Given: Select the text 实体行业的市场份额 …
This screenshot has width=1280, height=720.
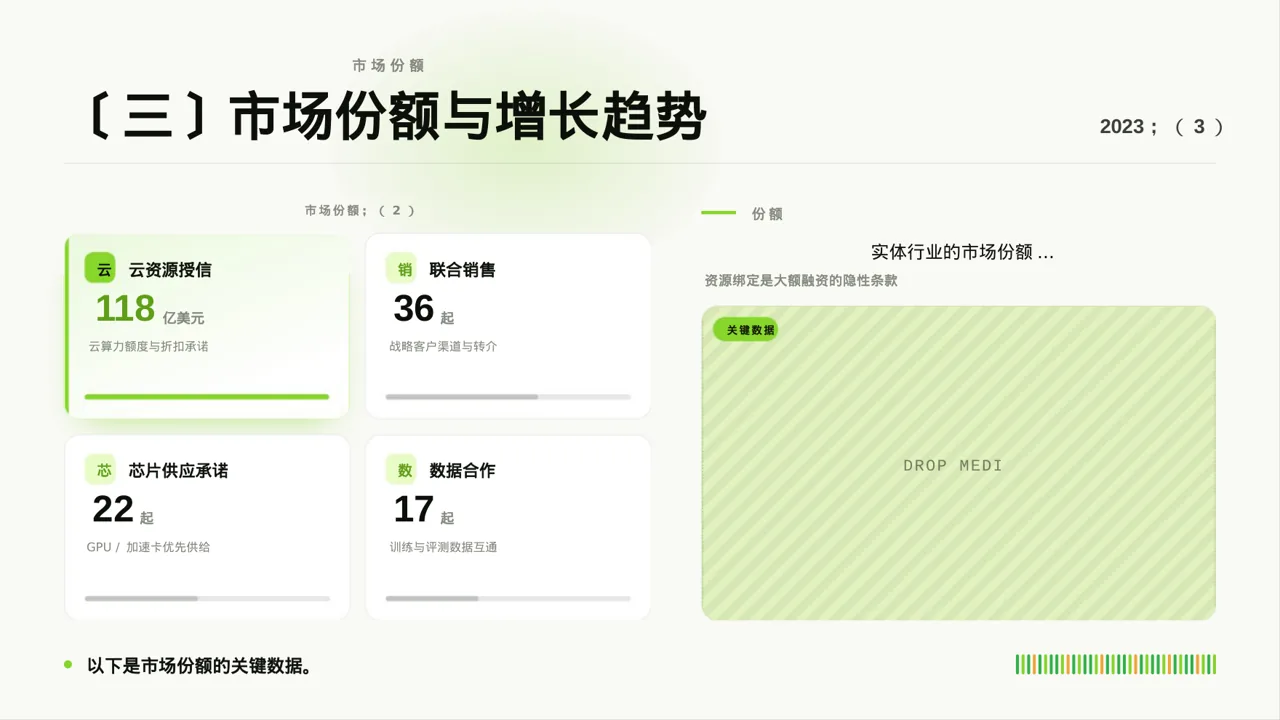Looking at the screenshot, I should tap(963, 252).
